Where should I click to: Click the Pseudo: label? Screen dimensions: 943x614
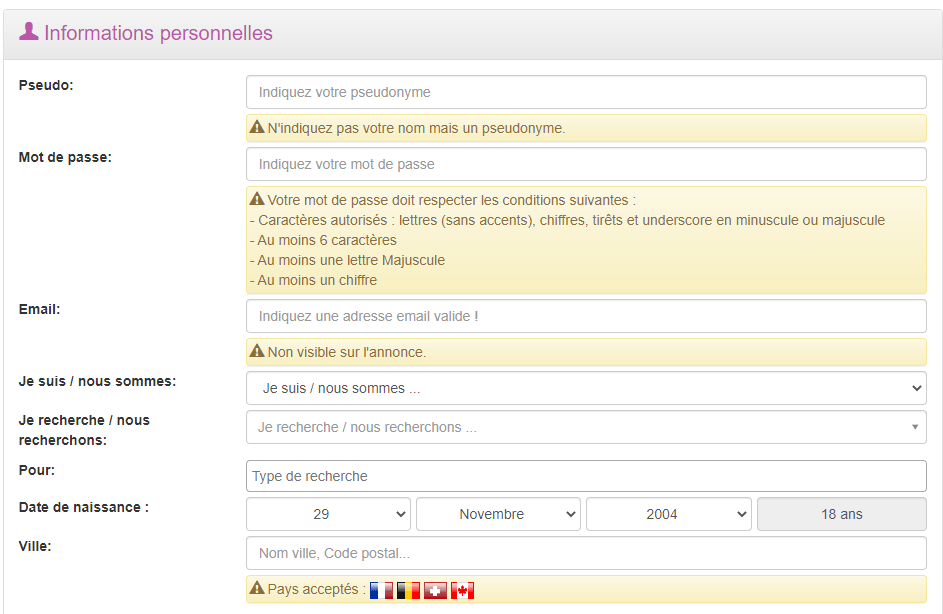(46, 85)
